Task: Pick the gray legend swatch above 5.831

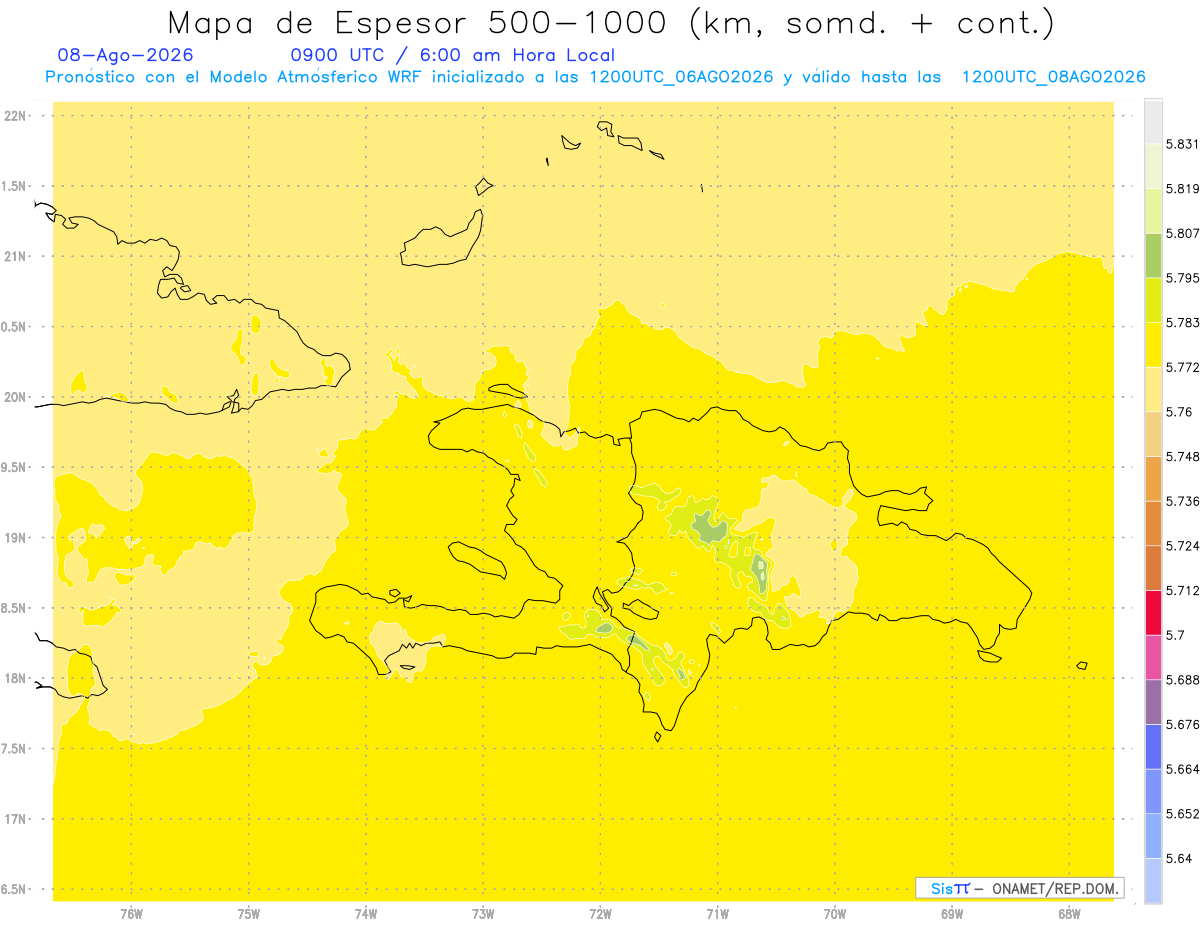Action: [1153, 121]
